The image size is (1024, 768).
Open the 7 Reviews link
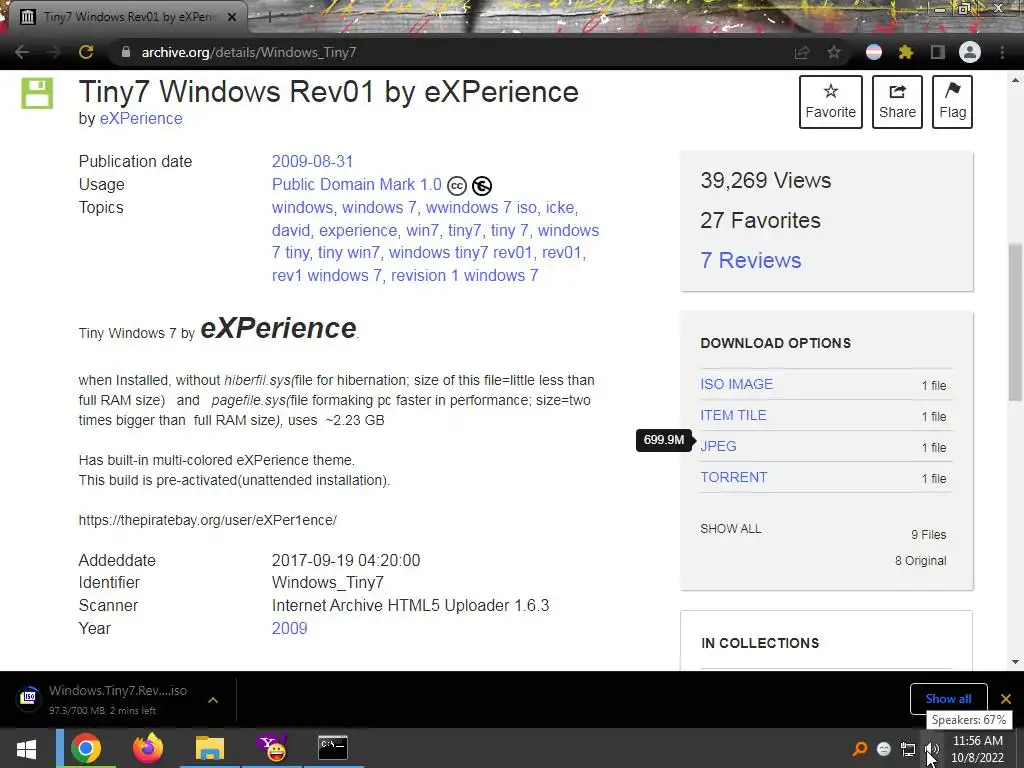point(751,261)
